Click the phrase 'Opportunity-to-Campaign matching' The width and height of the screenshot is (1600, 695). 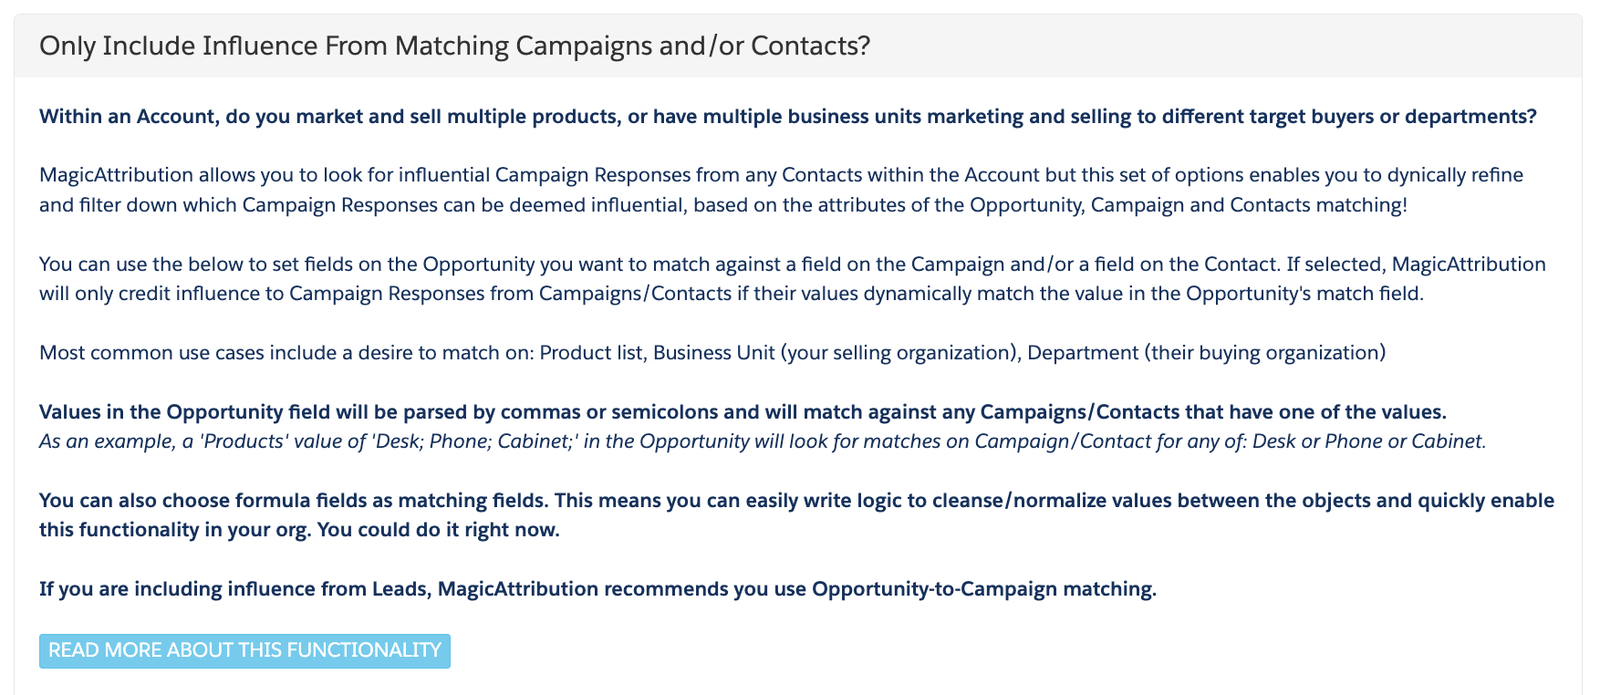982,589
